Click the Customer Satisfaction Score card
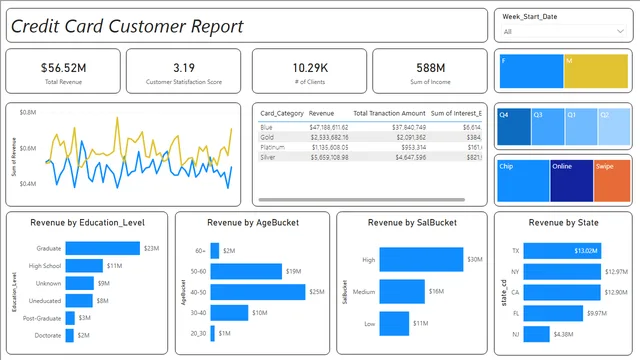The image size is (640, 360). point(184,71)
